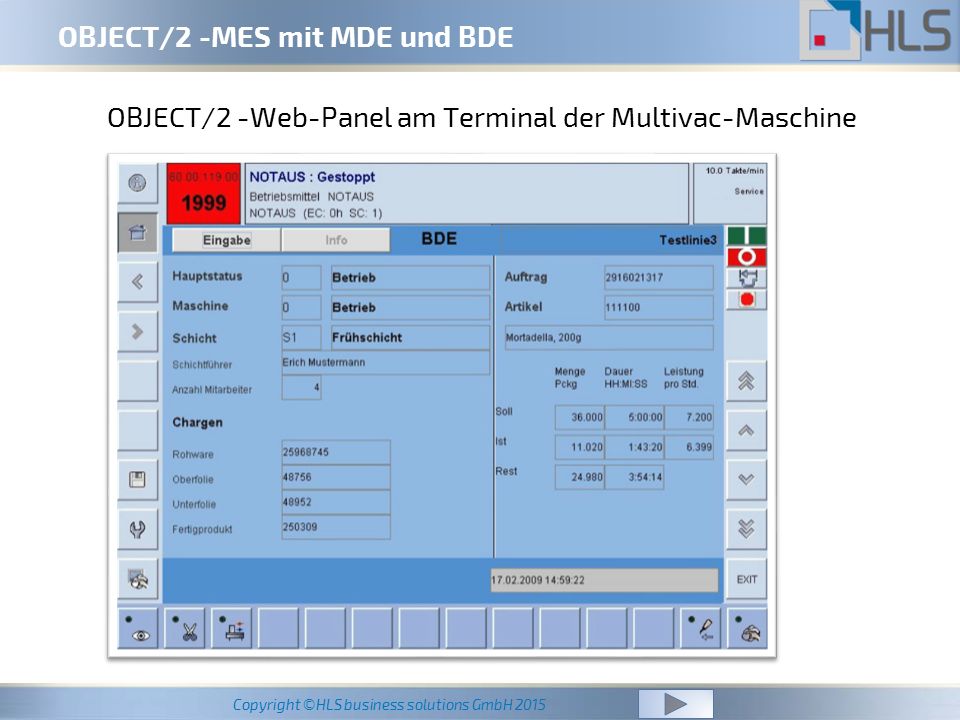Click the red ring stop icon
Screen dimensions: 960x720
click(x=747, y=257)
